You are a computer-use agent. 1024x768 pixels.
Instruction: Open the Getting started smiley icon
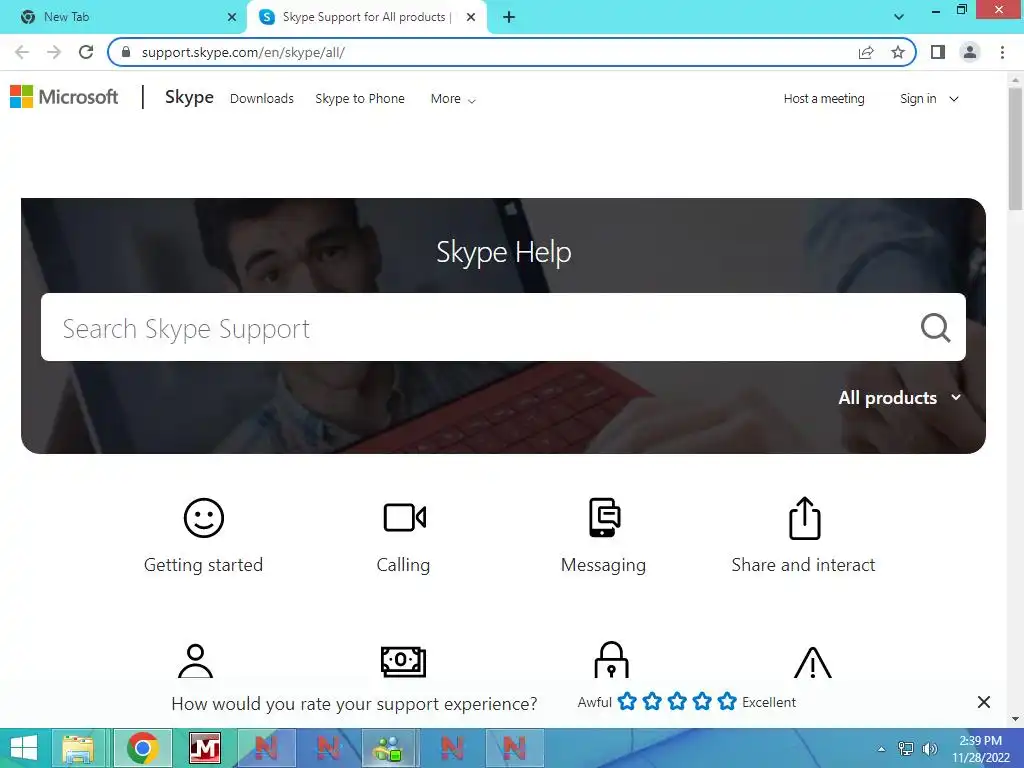[x=204, y=518]
